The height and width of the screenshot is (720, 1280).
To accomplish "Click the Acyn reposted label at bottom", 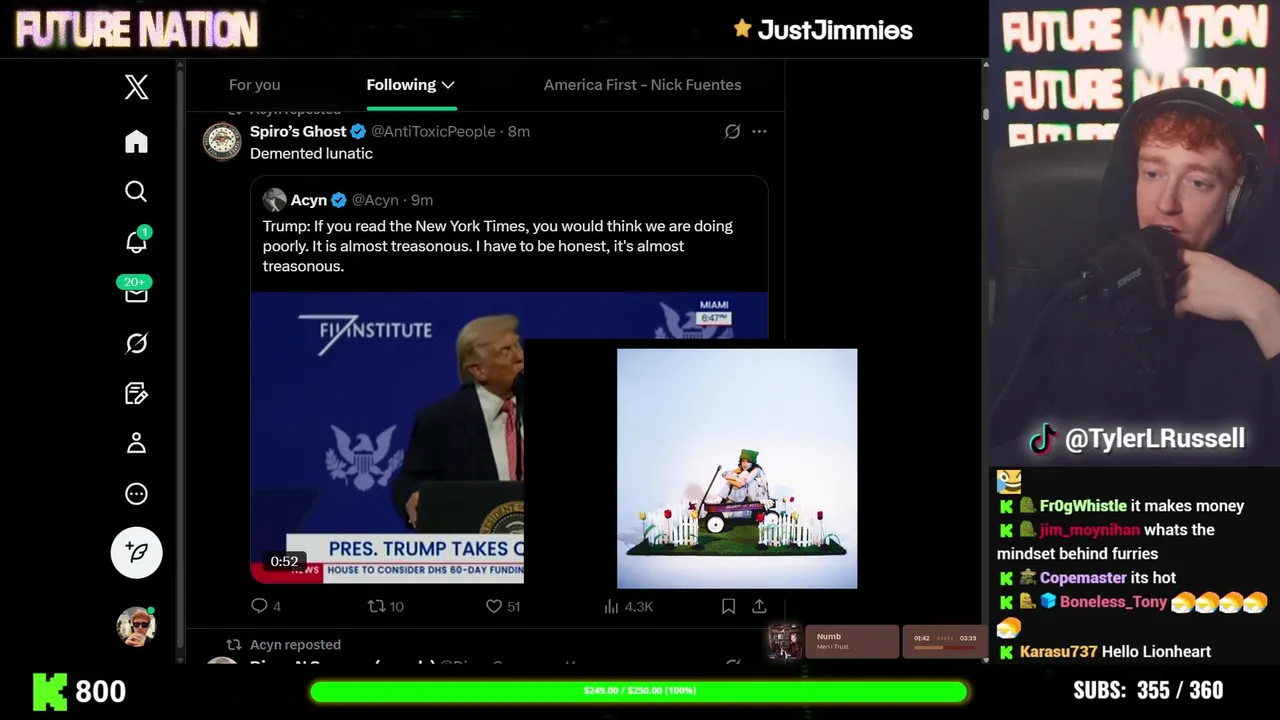I will pos(295,645).
